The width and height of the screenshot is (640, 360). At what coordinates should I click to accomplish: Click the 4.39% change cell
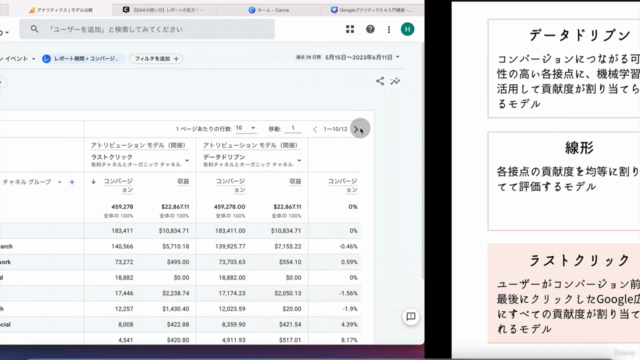pos(349,324)
